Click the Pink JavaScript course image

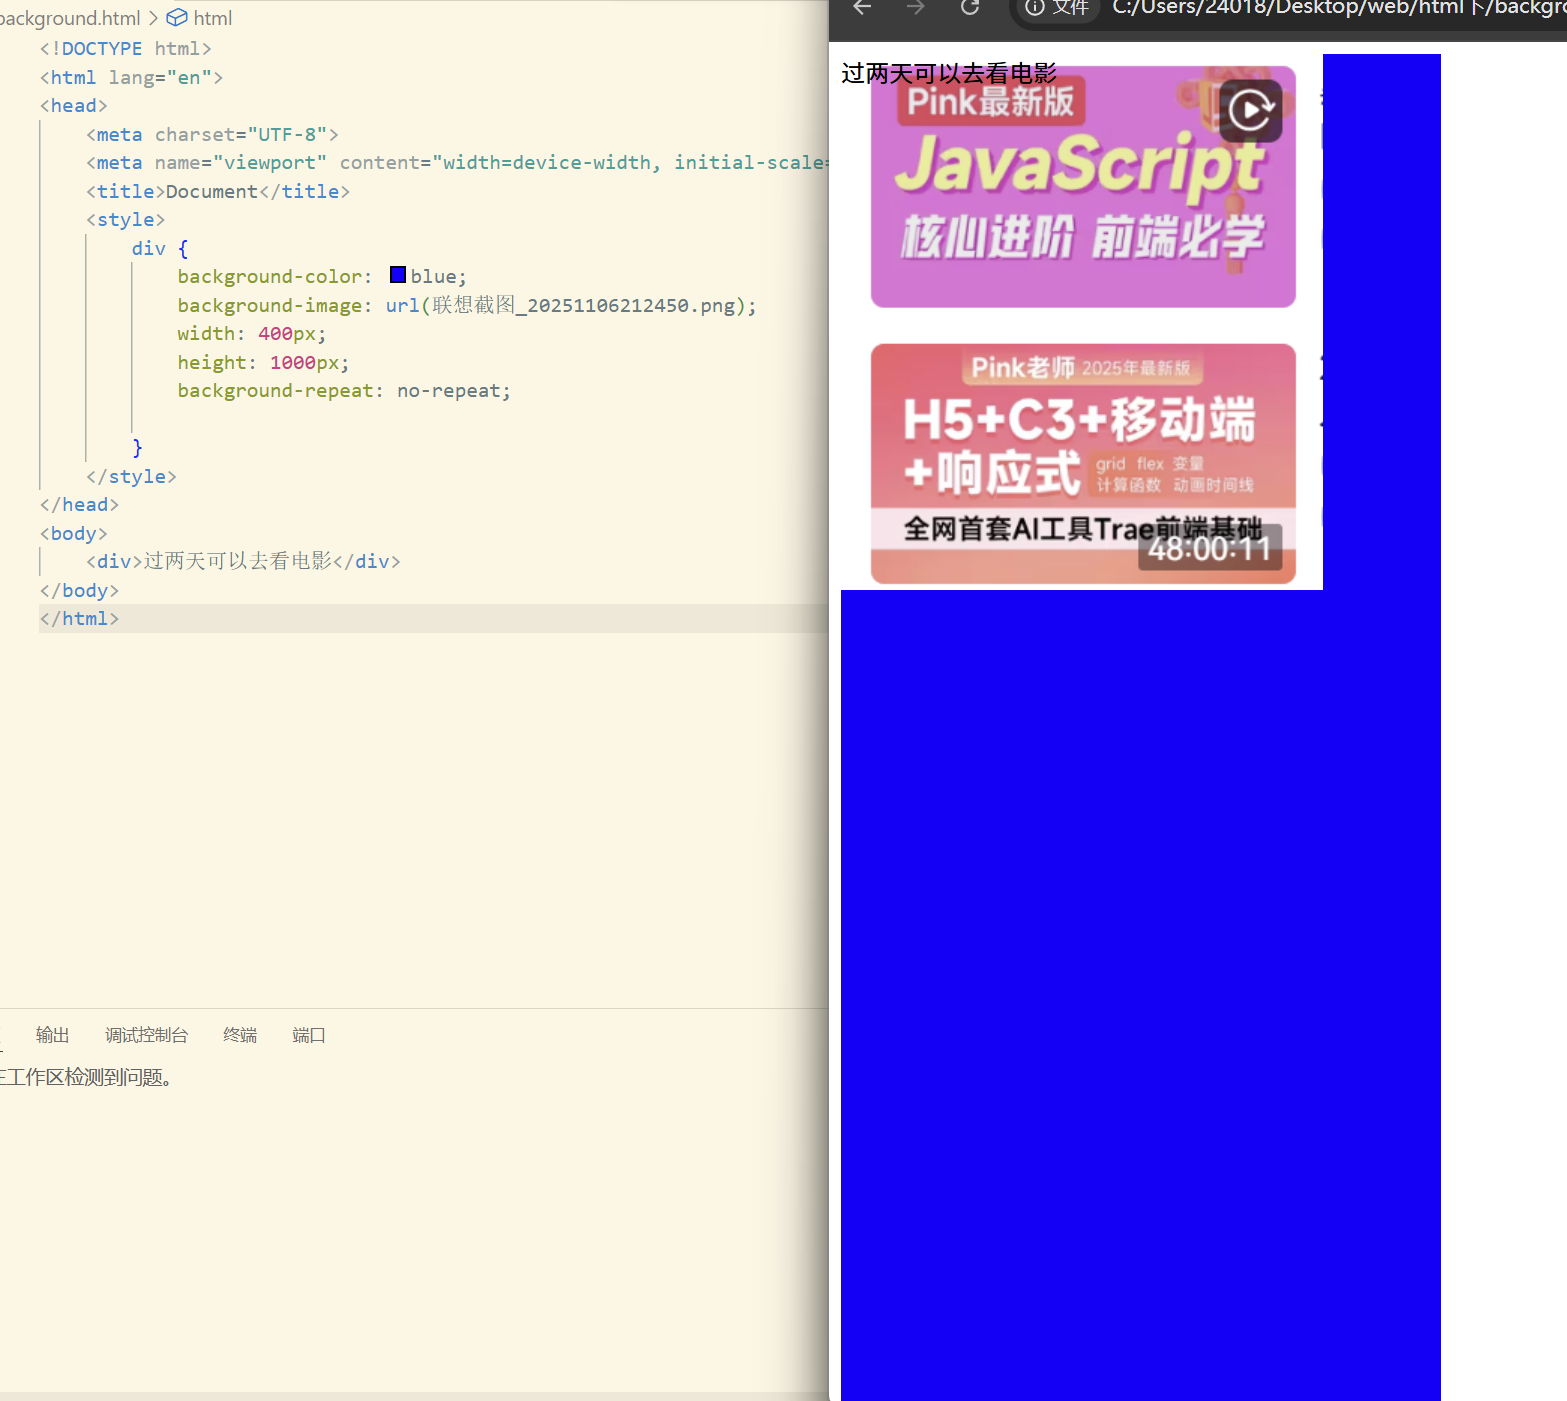[1083, 187]
